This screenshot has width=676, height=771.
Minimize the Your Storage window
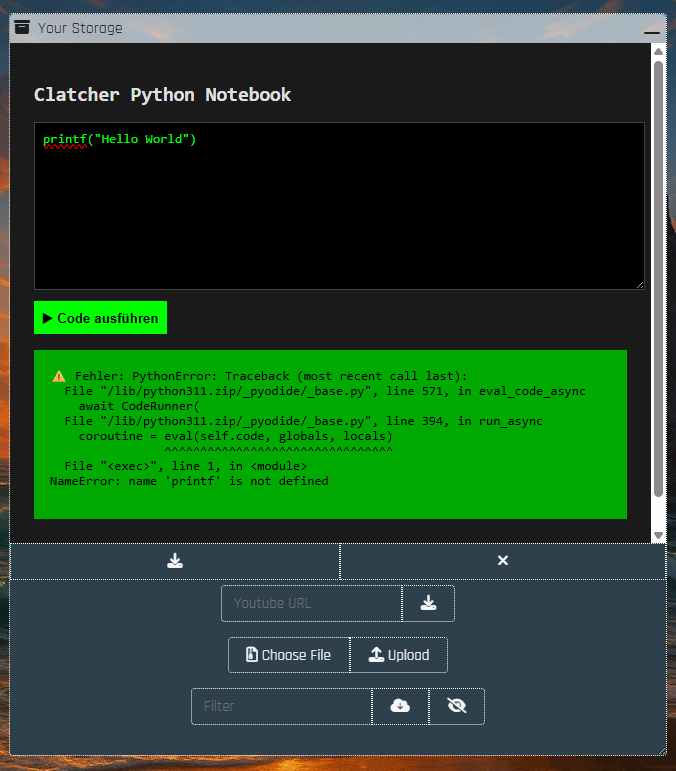click(651, 32)
